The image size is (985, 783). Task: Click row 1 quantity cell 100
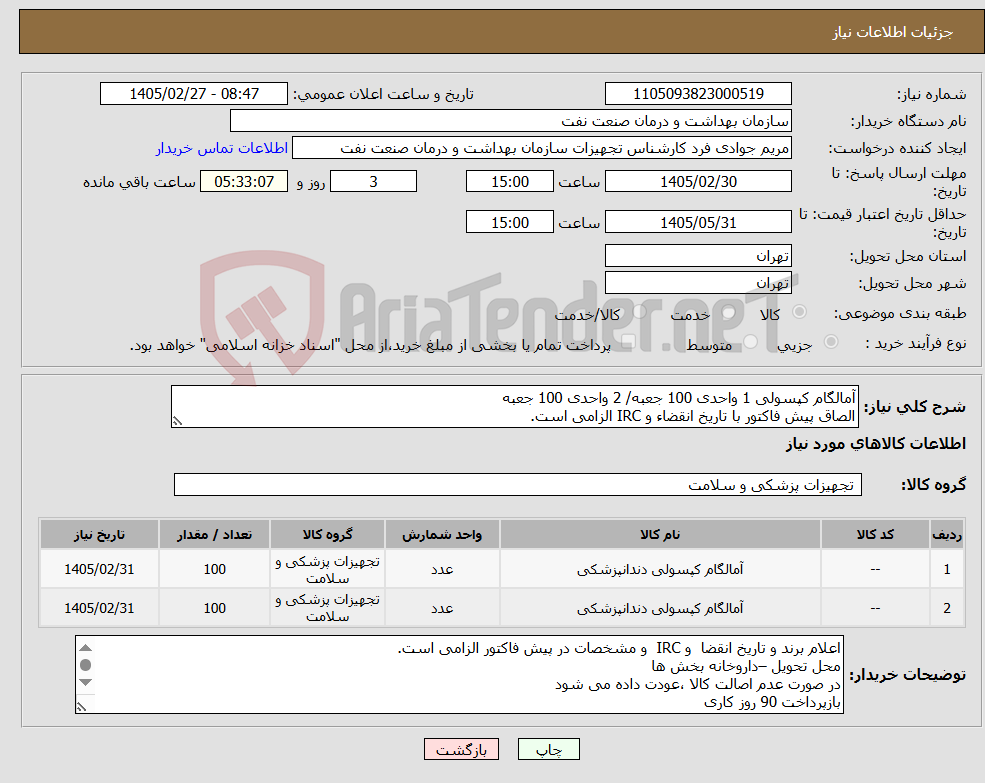[214, 569]
